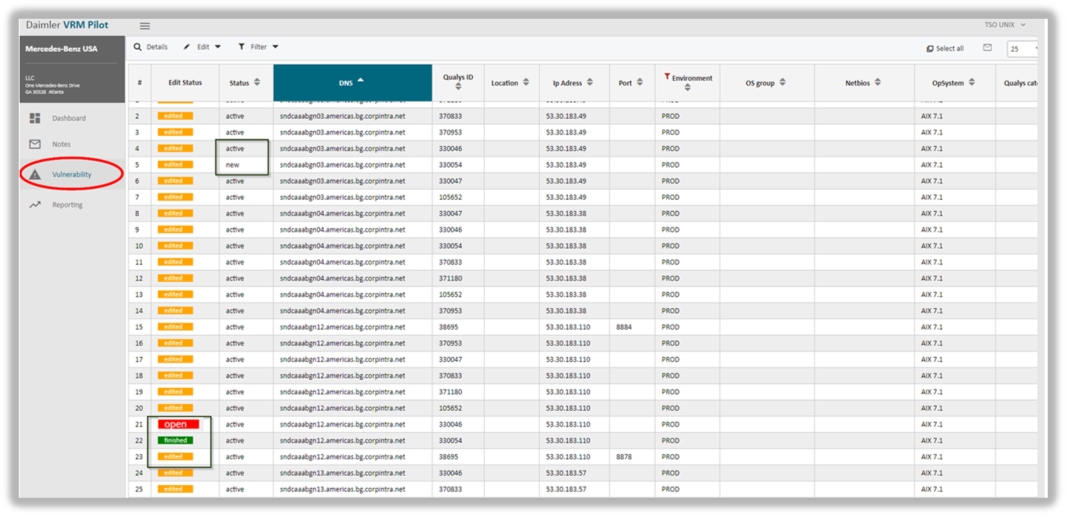Screen dimensions: 1066x516
Task: Click the Details magnifier icon
Action: pyautogui.click(x=138, y=47)
